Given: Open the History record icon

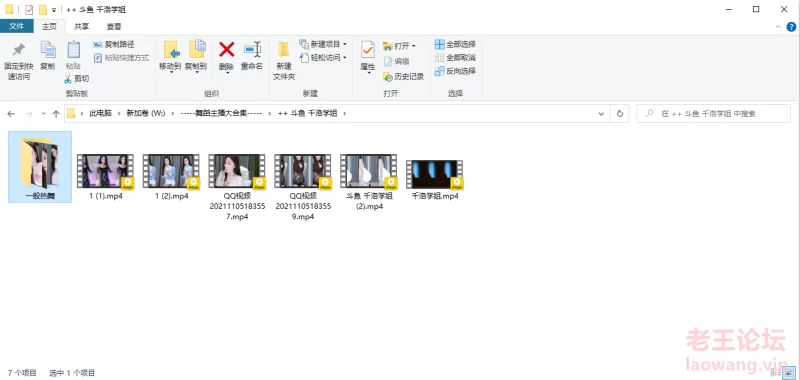Looking at the screenshot, I should coord(403,77).
